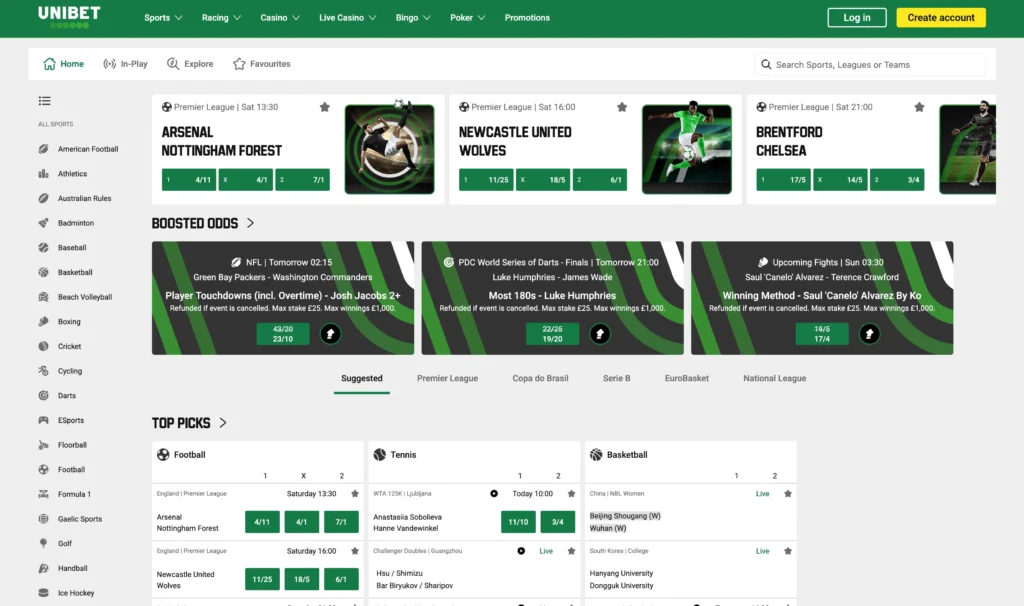
Task: Click the Cycling icon in the sports list
Action: click(44, 371)
